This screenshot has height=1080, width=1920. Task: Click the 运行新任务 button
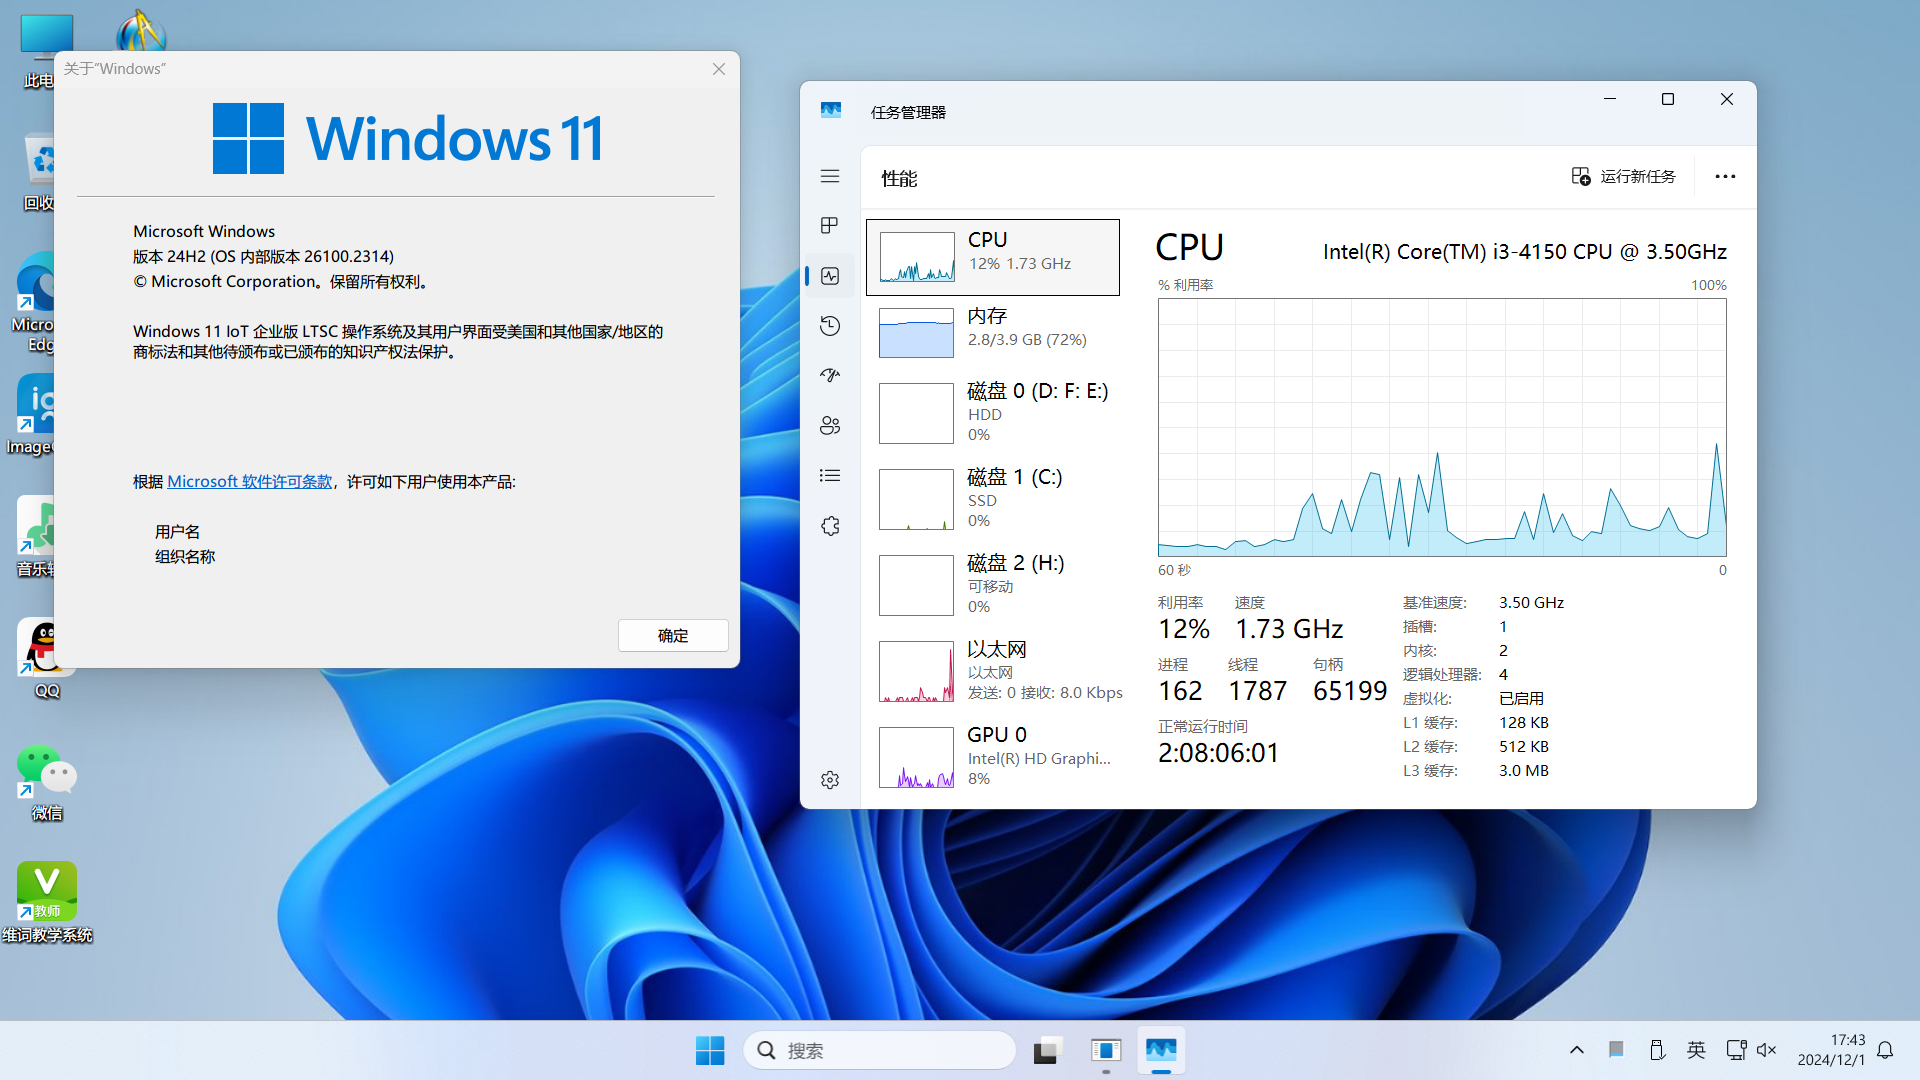point(1623,176)
